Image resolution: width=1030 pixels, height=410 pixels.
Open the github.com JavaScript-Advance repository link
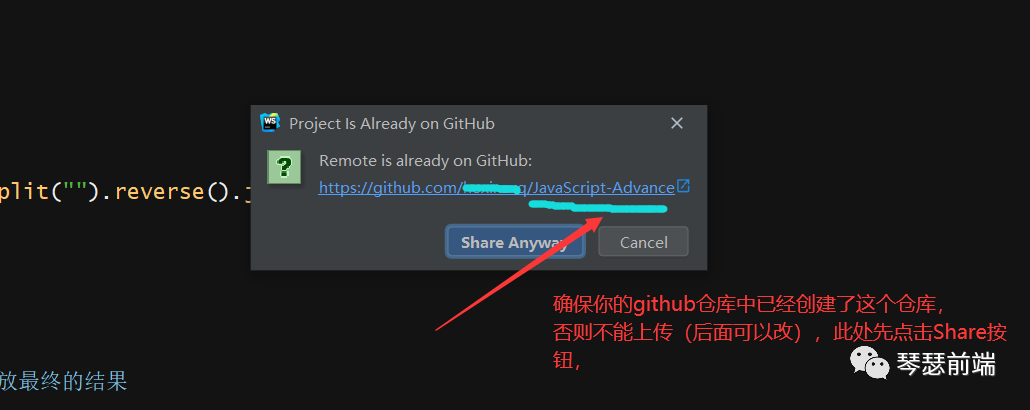[497, 188]
